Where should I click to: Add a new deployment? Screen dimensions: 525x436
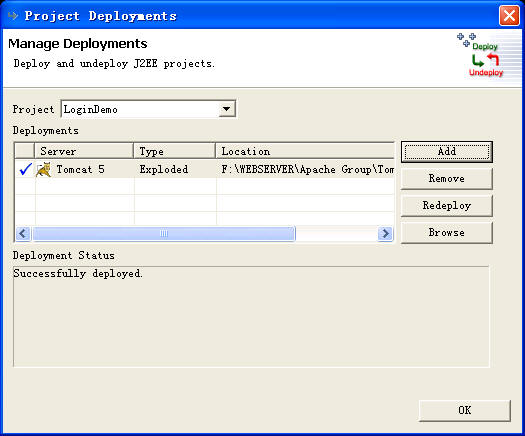pos(447,152)
